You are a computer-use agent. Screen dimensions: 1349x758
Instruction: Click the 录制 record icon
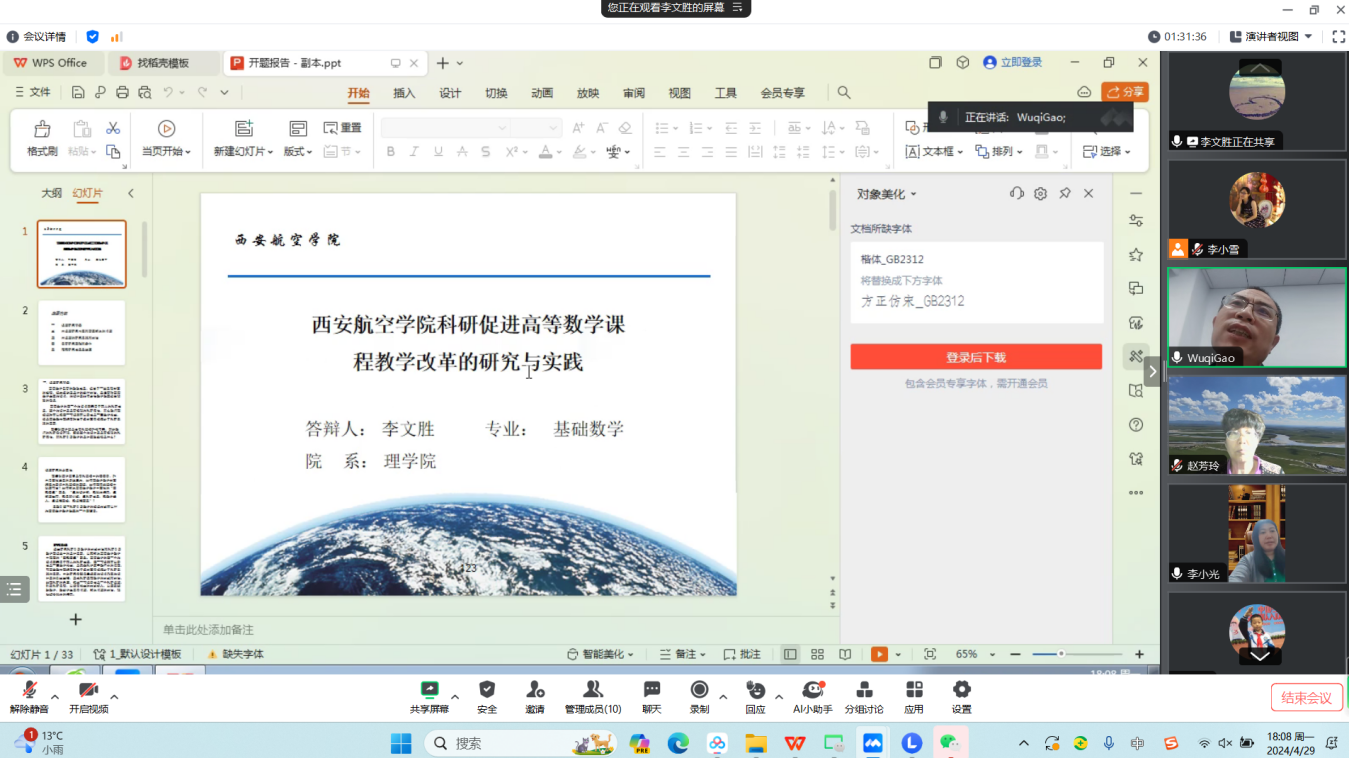[699, 690]
